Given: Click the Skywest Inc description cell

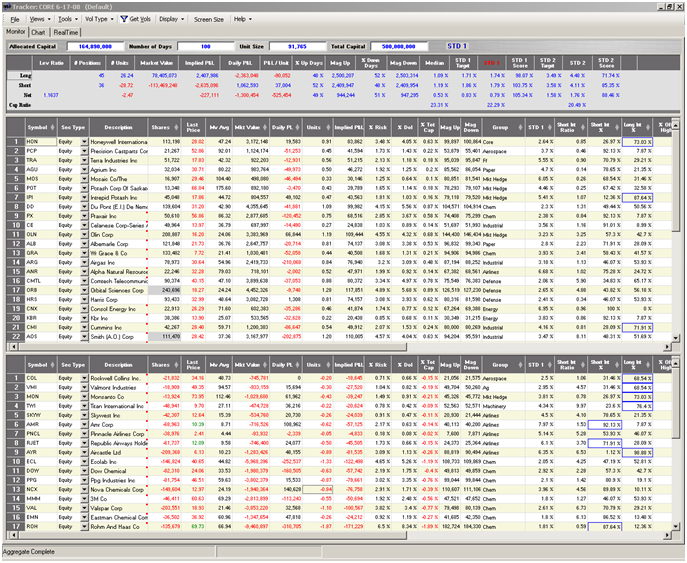Looking at the screenshot, I should [x=119, y=415].
